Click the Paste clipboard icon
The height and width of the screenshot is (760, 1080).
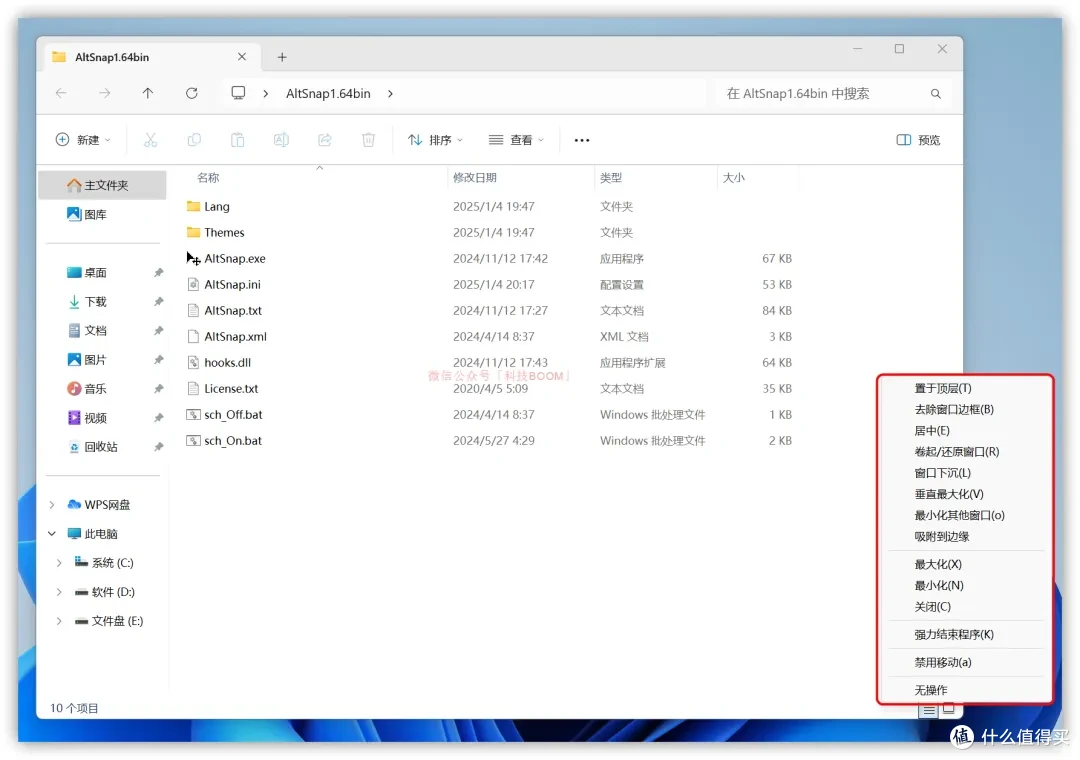pyautogui.click(x=238, y=140)
